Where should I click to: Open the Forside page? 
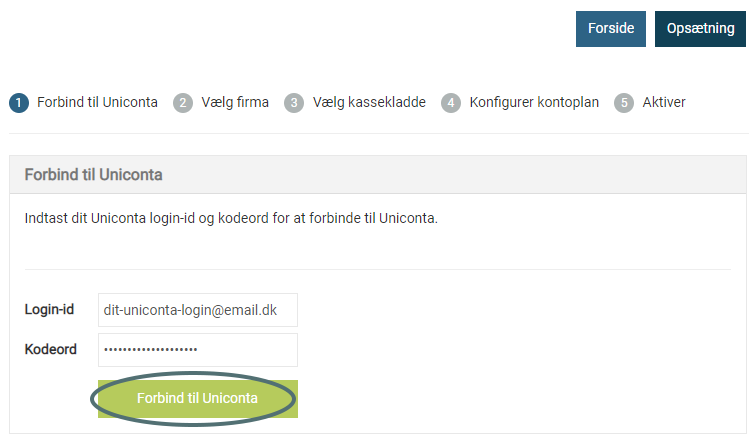click(611, 29)
